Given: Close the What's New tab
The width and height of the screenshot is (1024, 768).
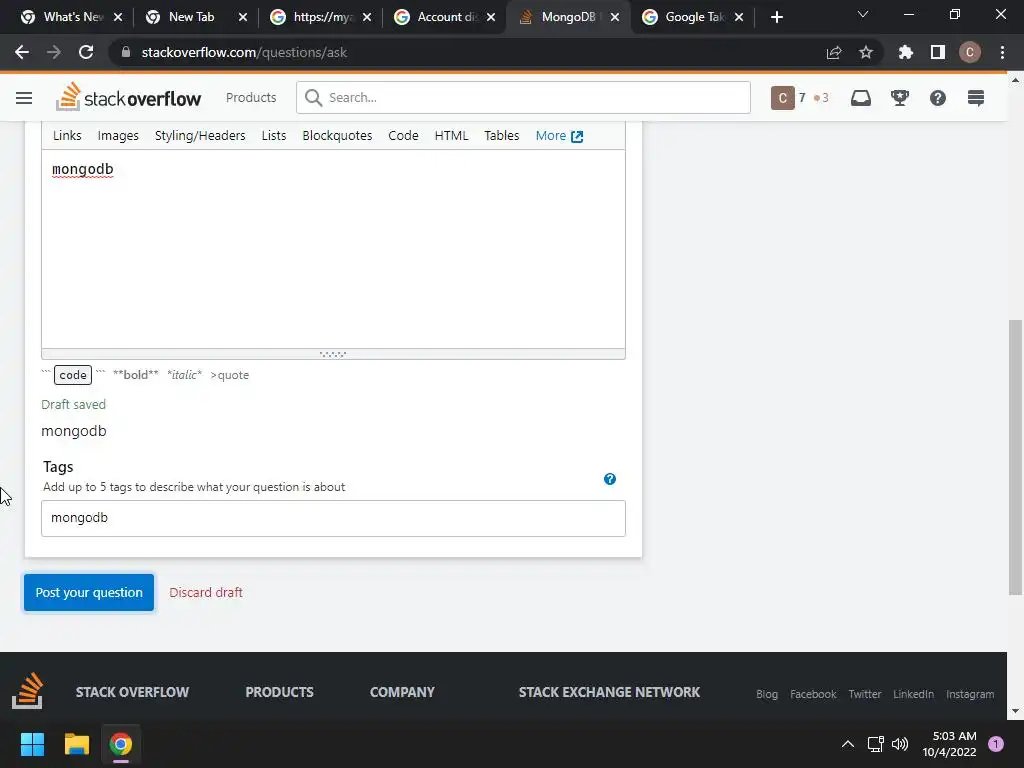Looking at the screenshot, I should 118,17.
